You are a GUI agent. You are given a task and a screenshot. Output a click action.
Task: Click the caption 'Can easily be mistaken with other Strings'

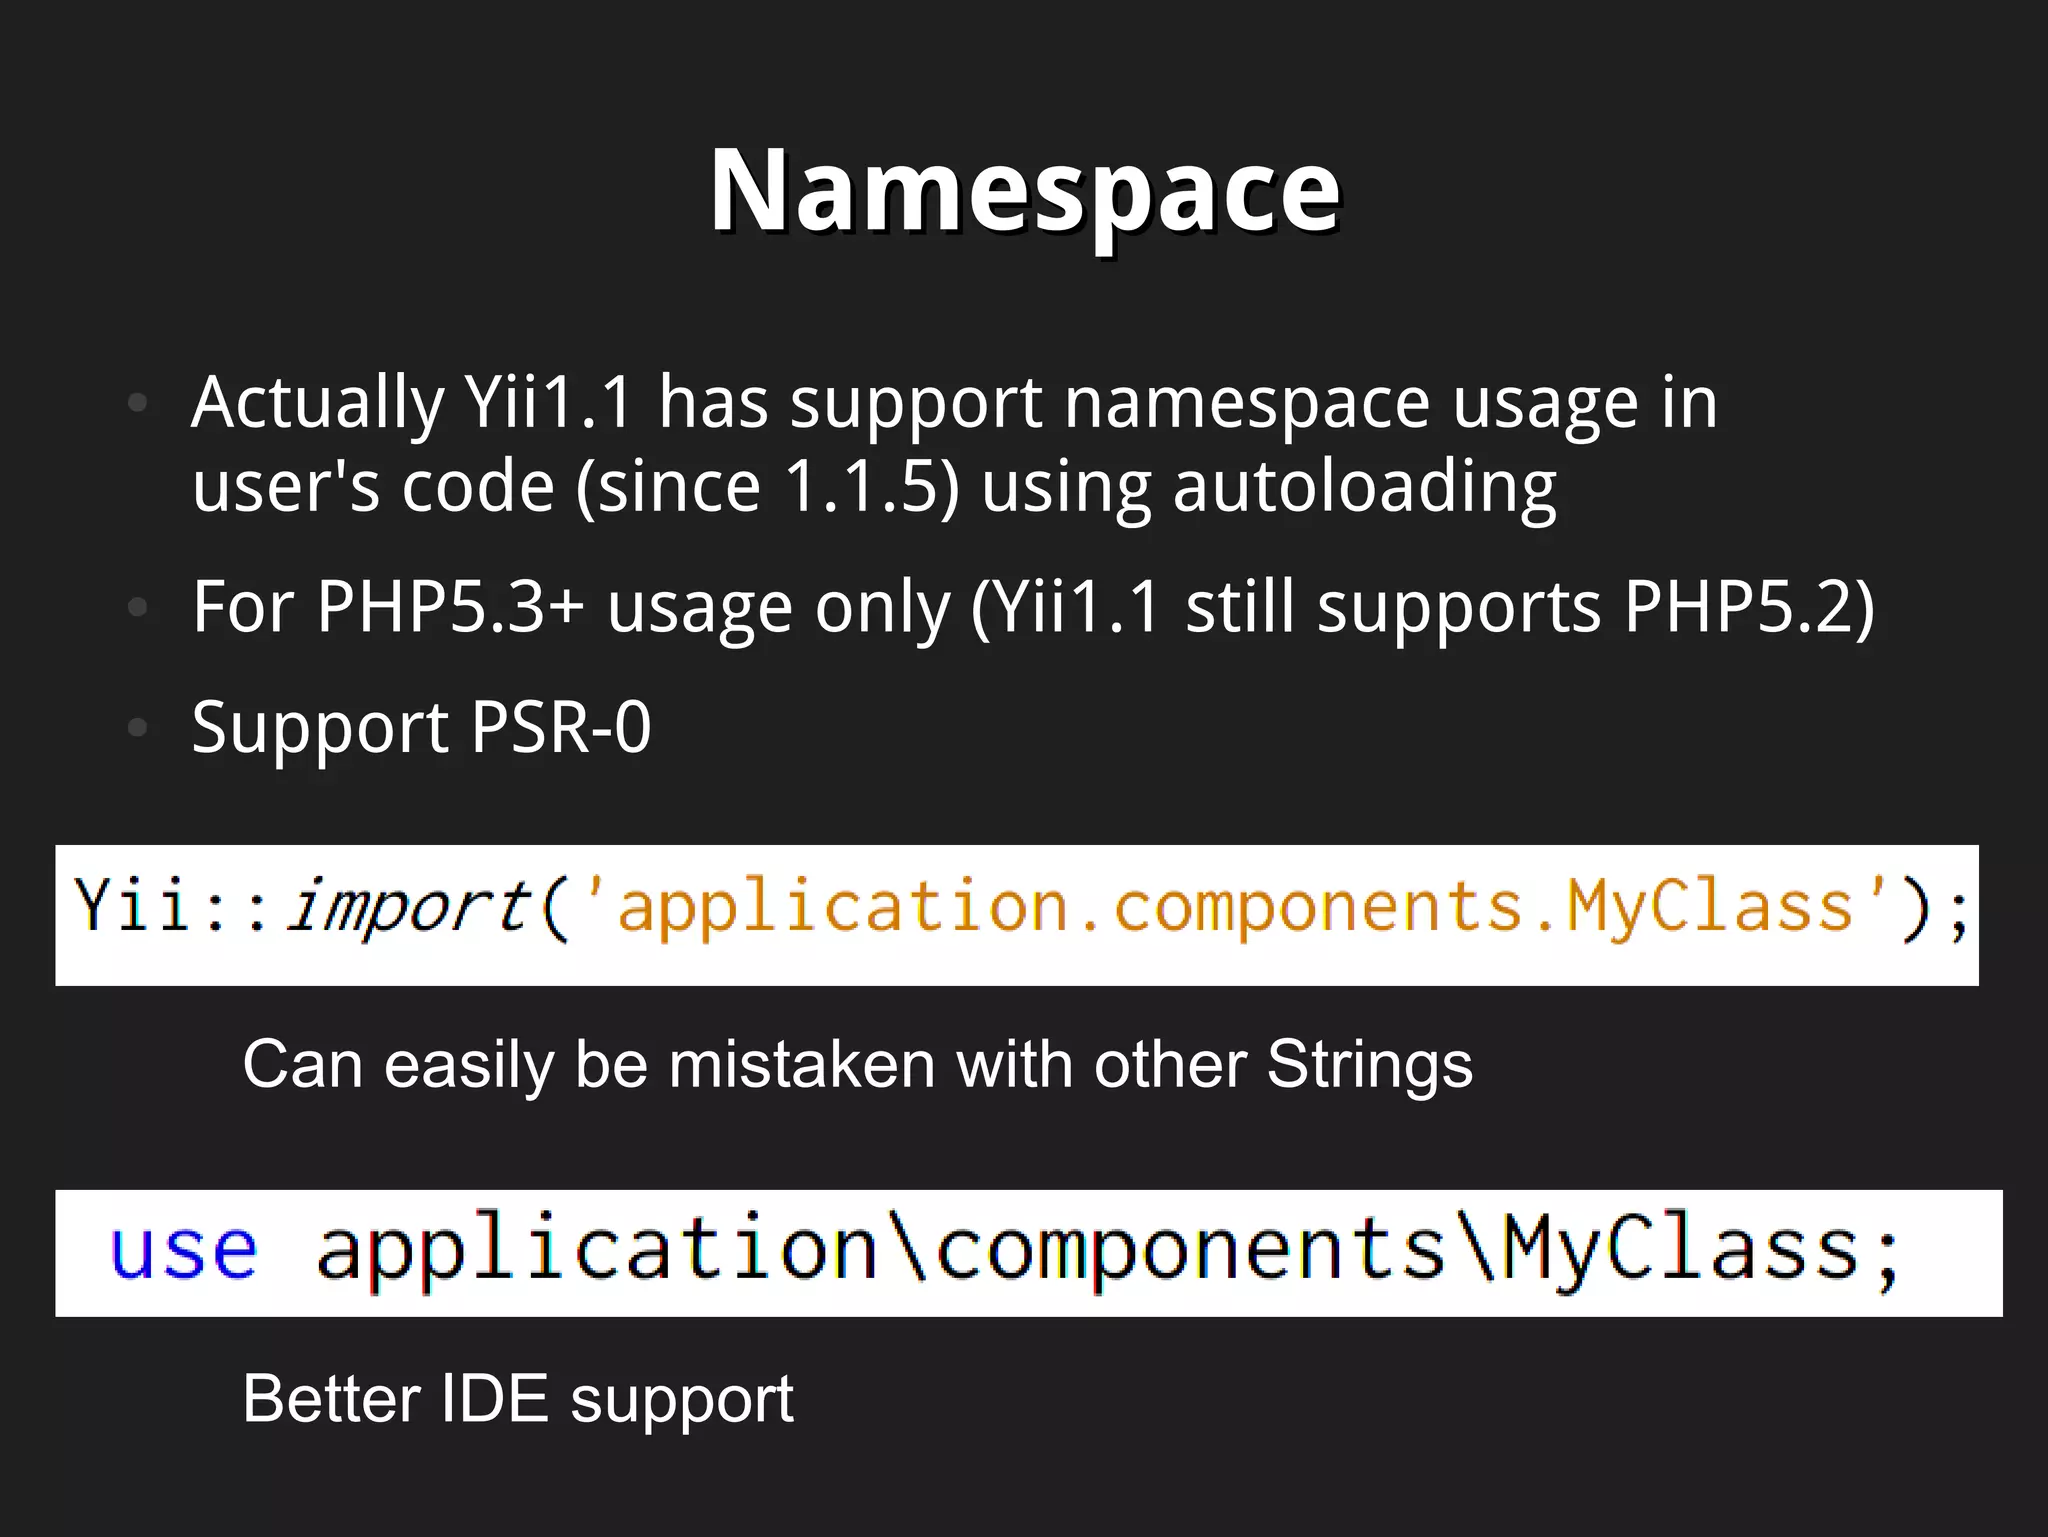tap(857, 1064)
